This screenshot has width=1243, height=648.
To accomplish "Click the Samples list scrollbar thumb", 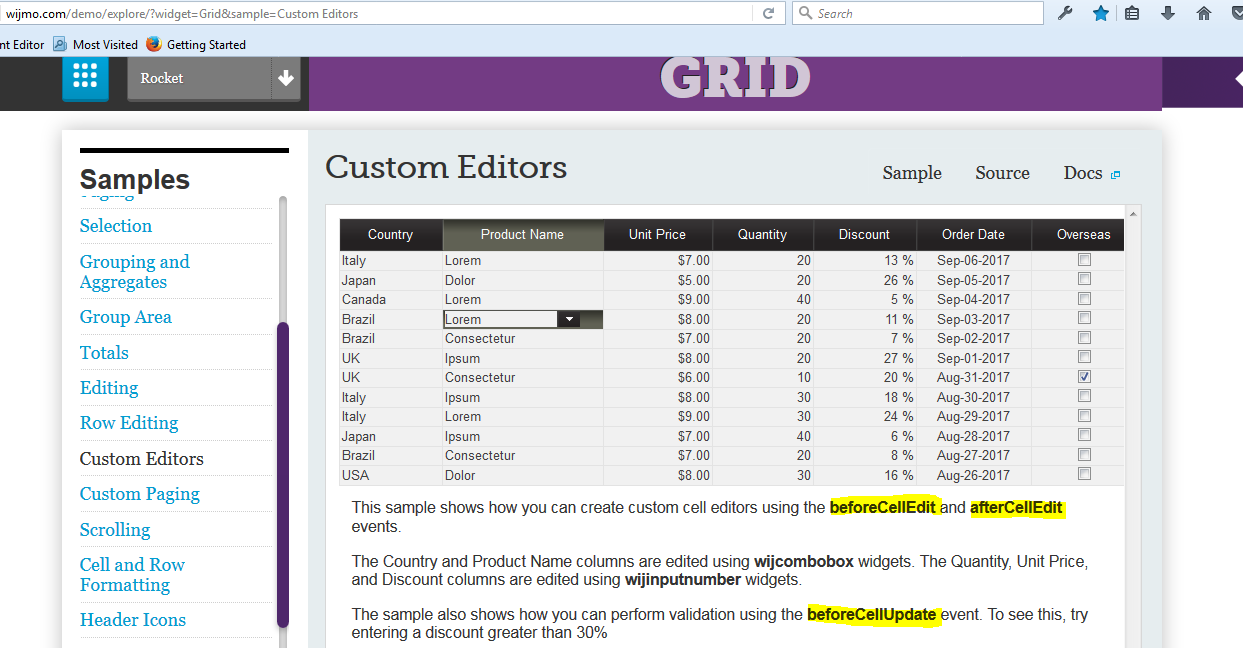I will 283,475.
